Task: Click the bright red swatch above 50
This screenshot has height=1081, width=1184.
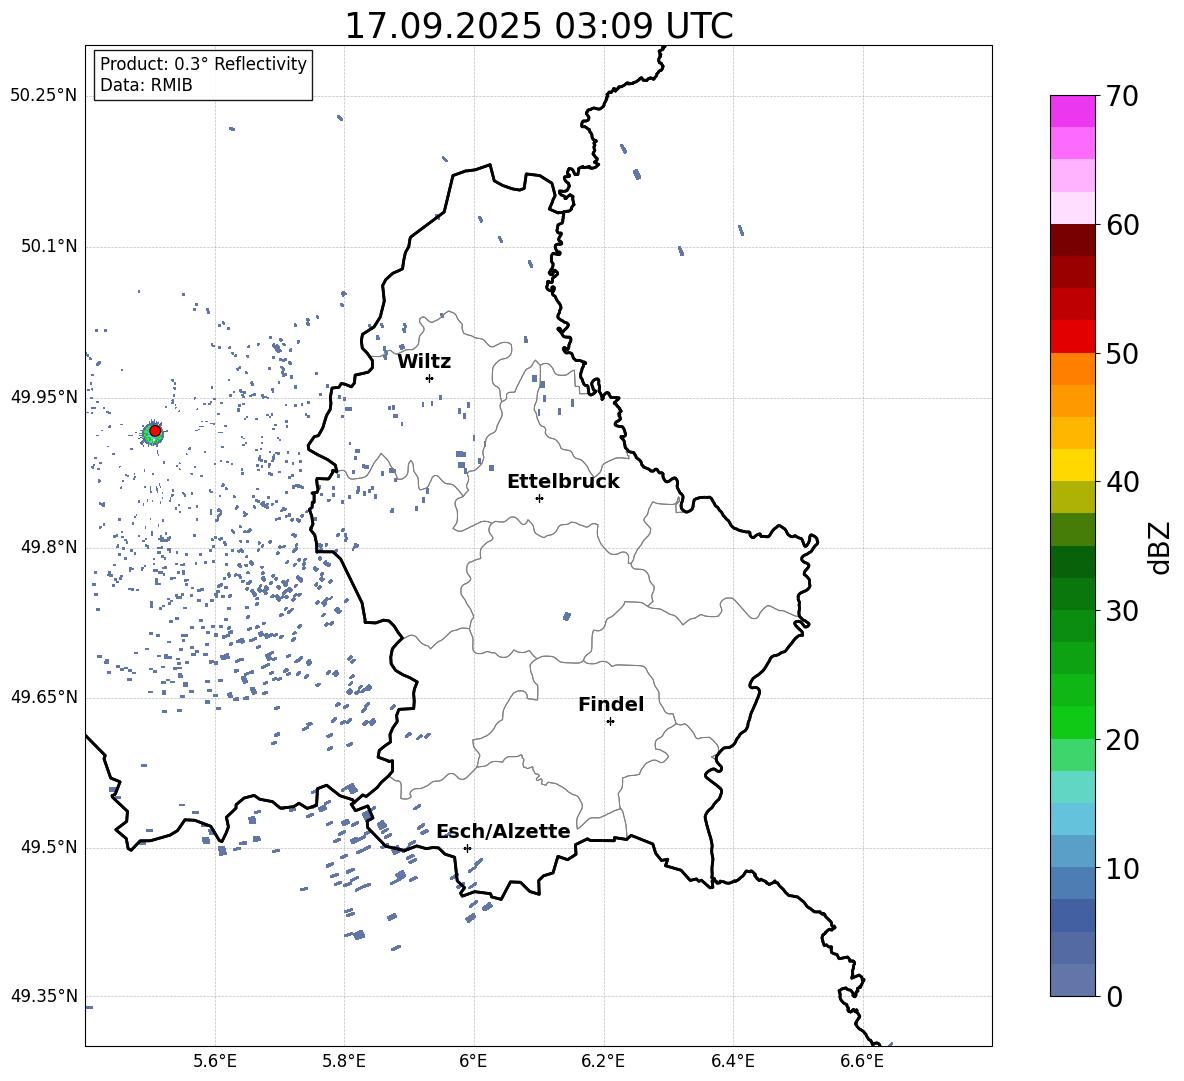Action: tap(1073, 337)
